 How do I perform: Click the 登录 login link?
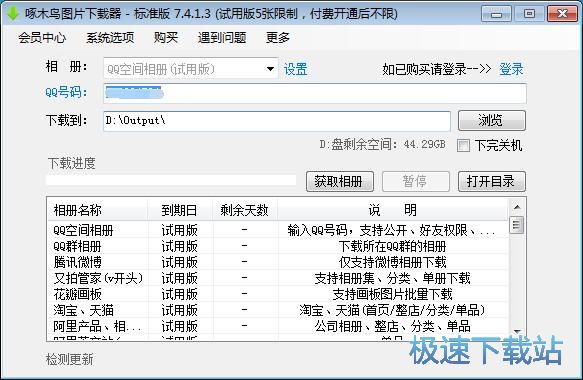[x=511, y=69]
